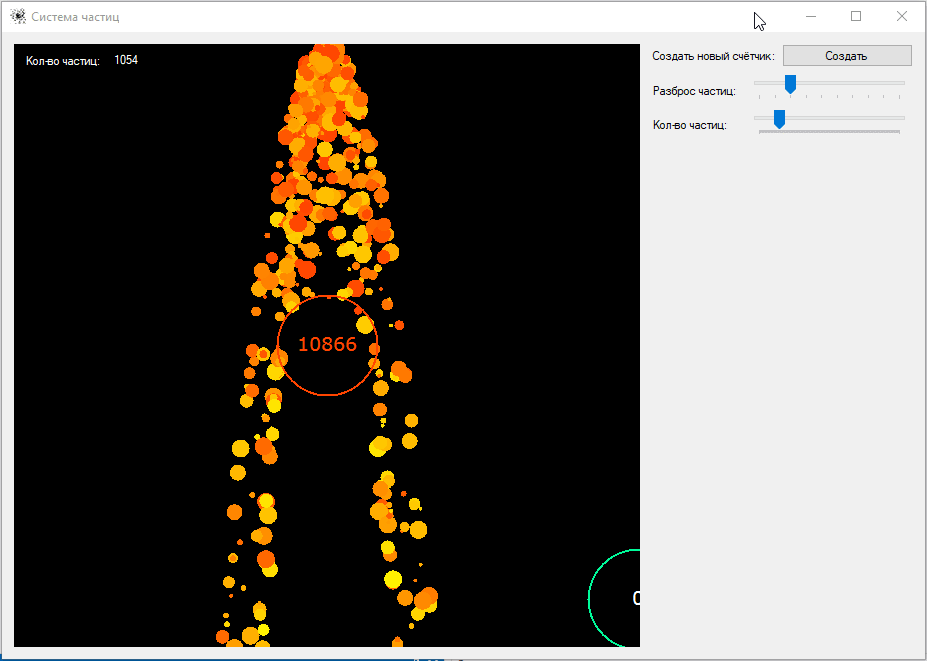This screenshot has width=927, height=661.
Task: Maximize the "Система частиц" window
Action: pos(856,17)
